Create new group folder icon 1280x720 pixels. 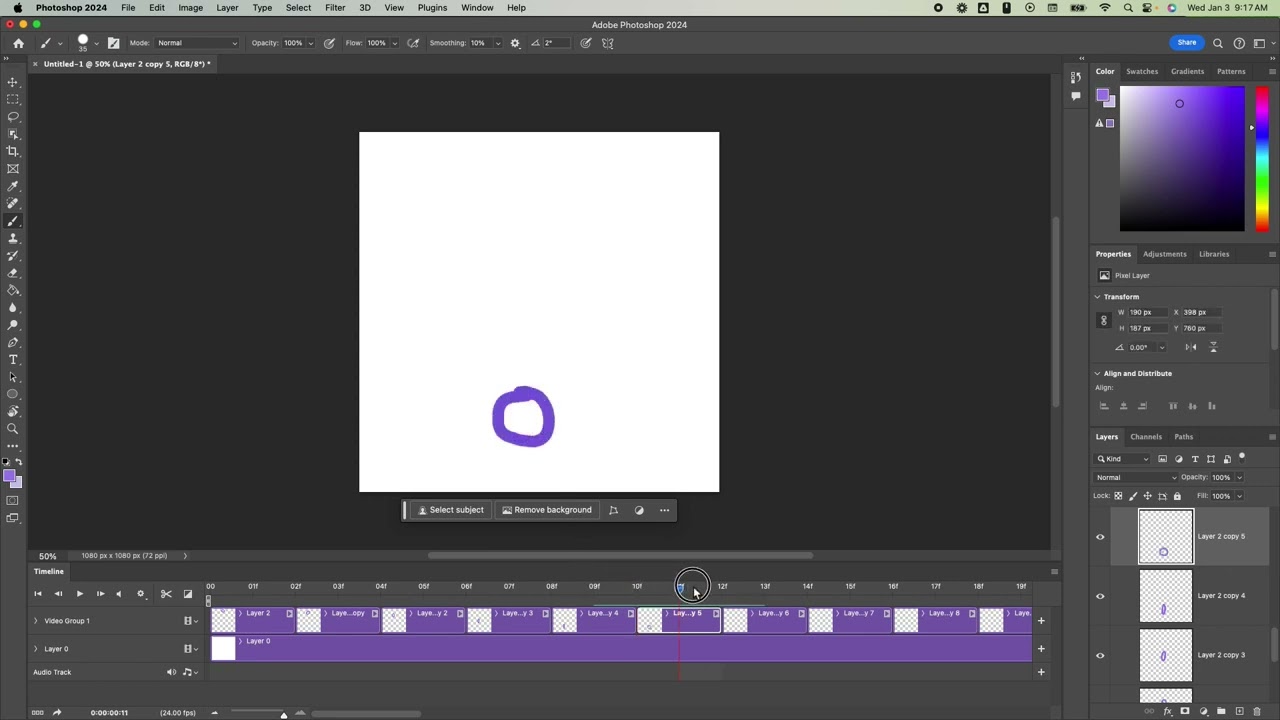click(1221, 711)
